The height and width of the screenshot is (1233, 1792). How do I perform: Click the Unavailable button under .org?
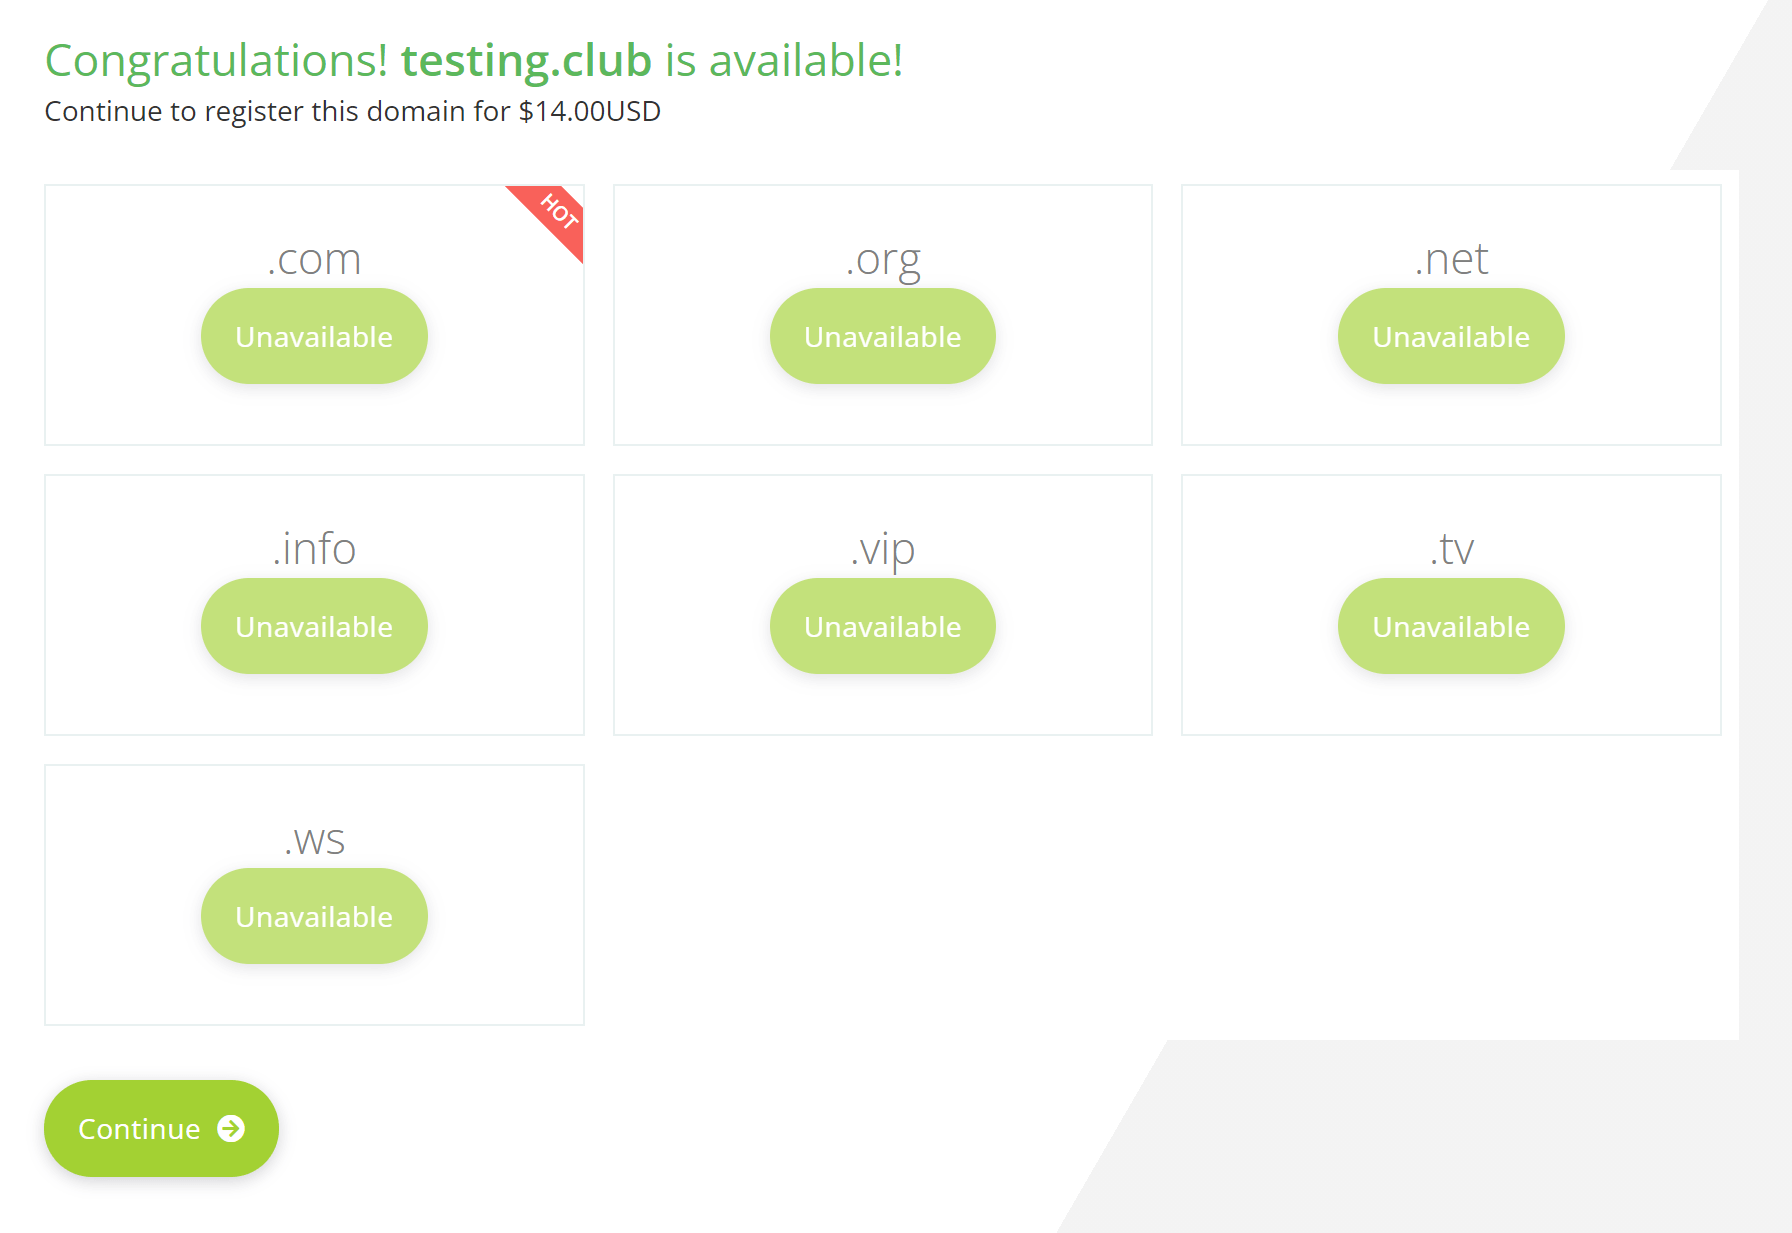point(882,336)
